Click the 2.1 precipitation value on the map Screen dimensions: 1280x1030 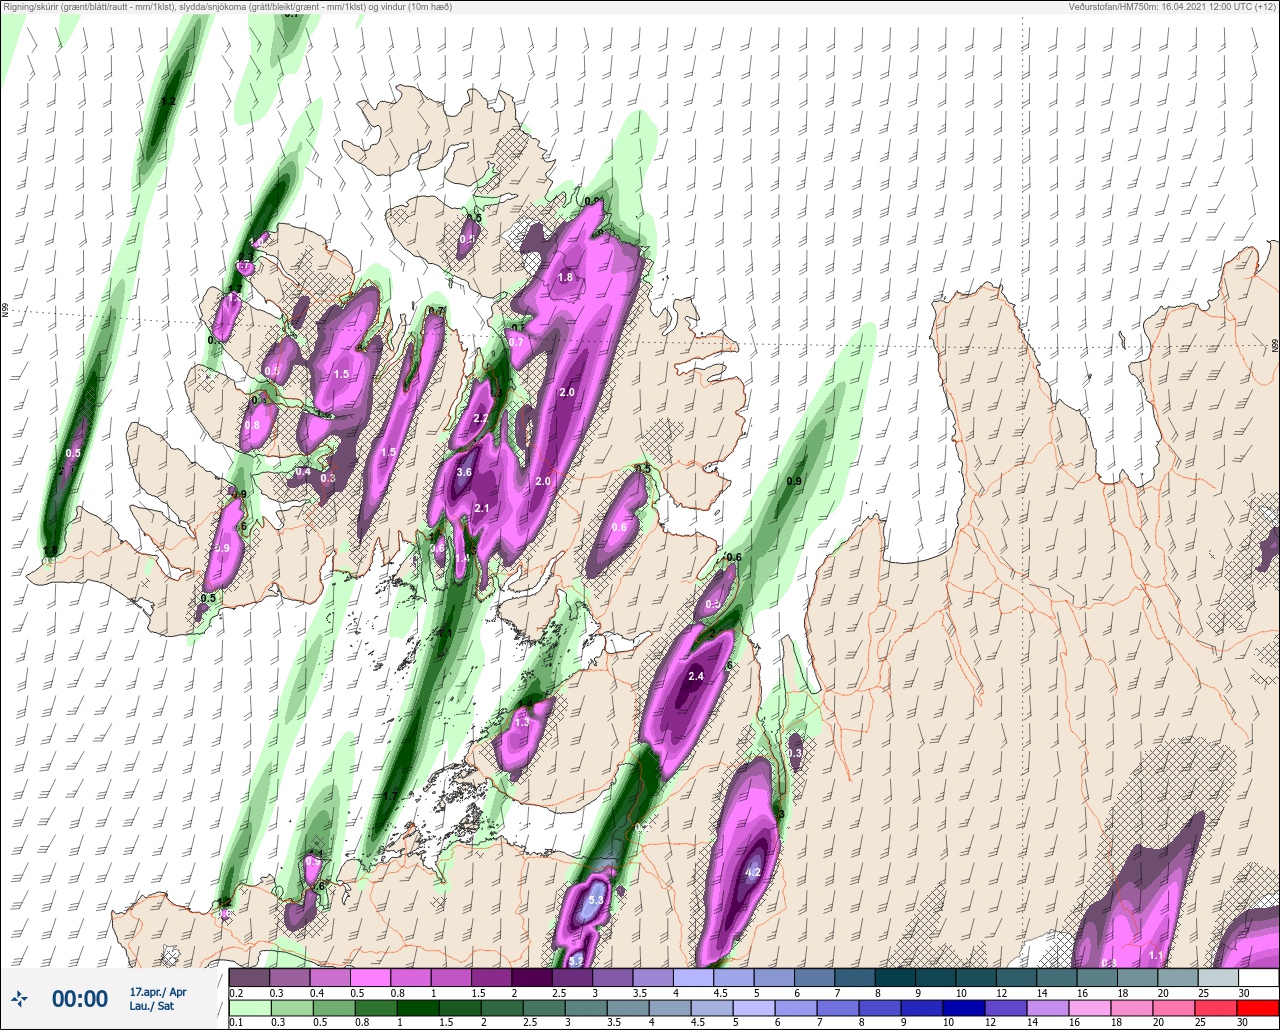coord(481,509)
